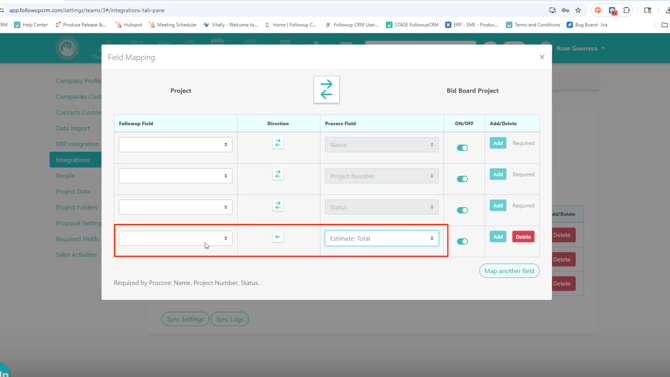
Task: Click left-arrow direction icon in Estimate: Total row
Action: coord(278,237)
